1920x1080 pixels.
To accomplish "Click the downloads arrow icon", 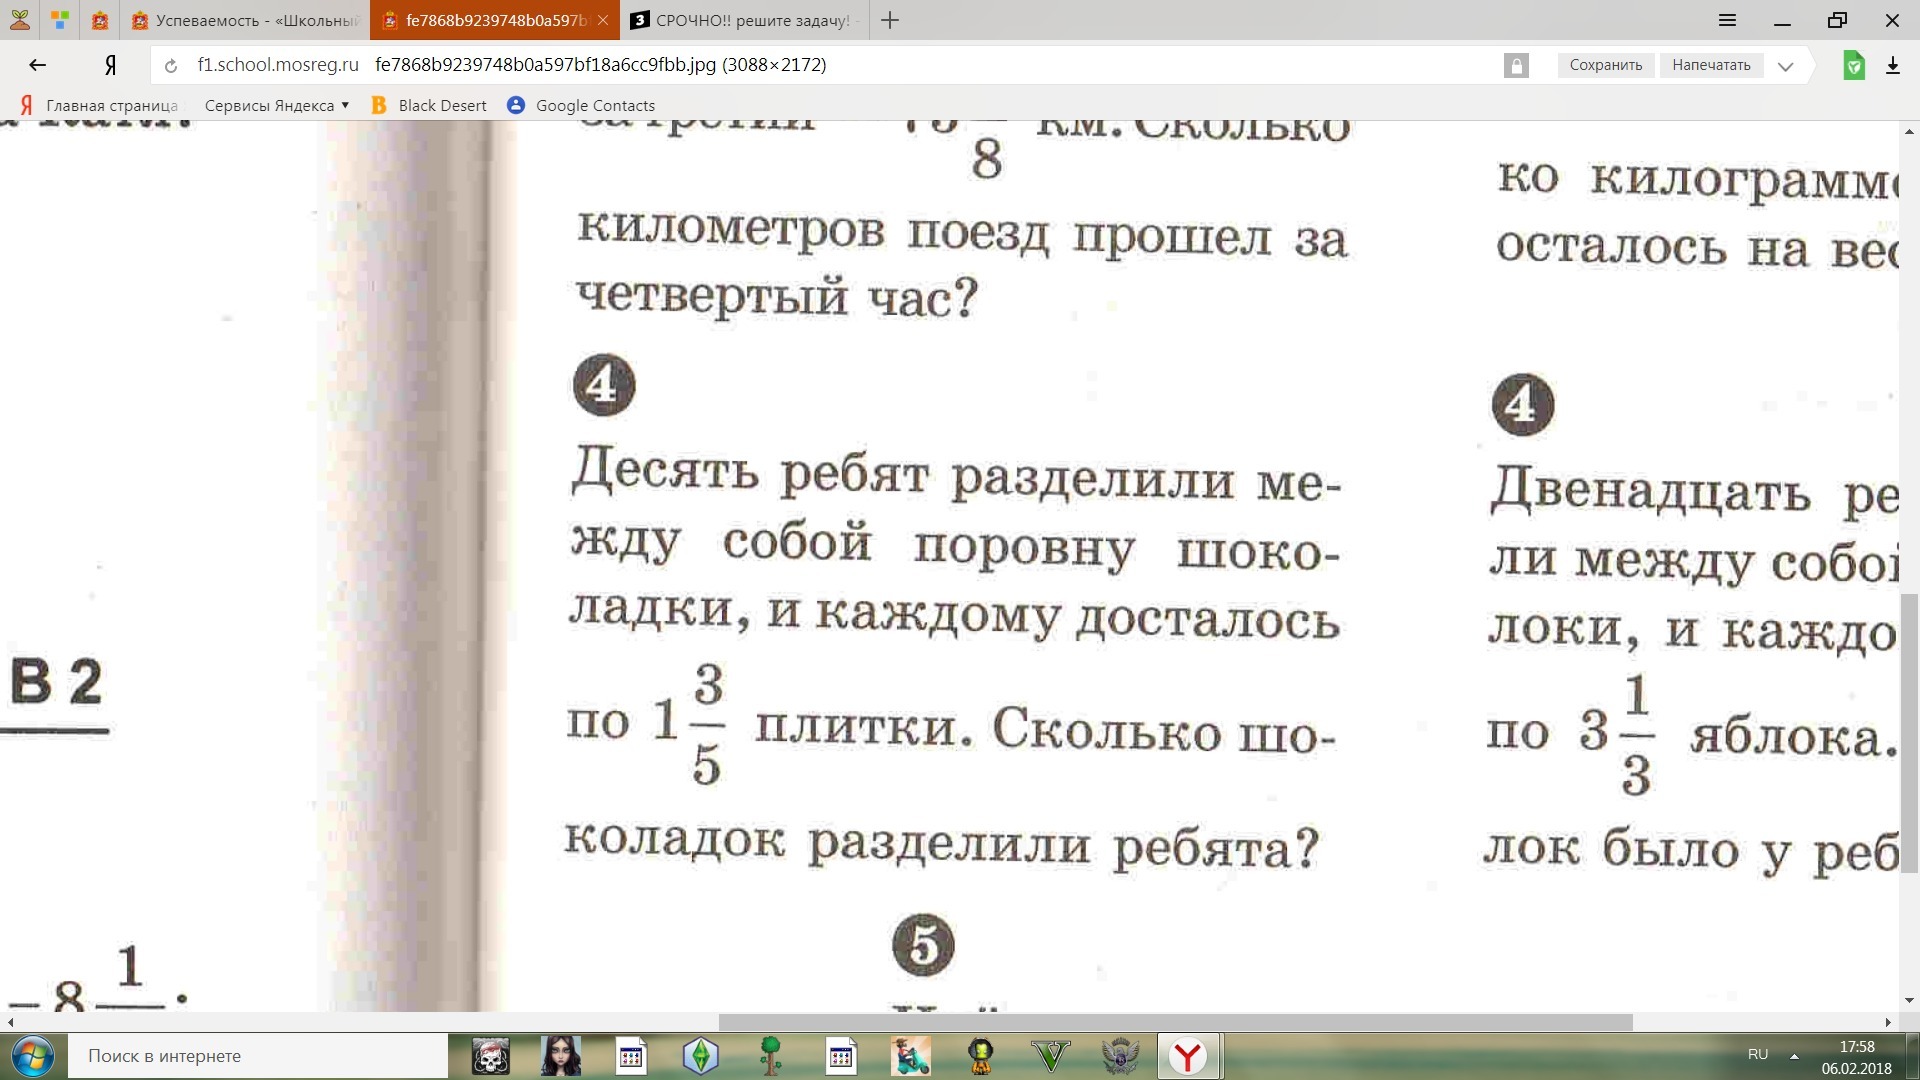I will [1892, 66].
